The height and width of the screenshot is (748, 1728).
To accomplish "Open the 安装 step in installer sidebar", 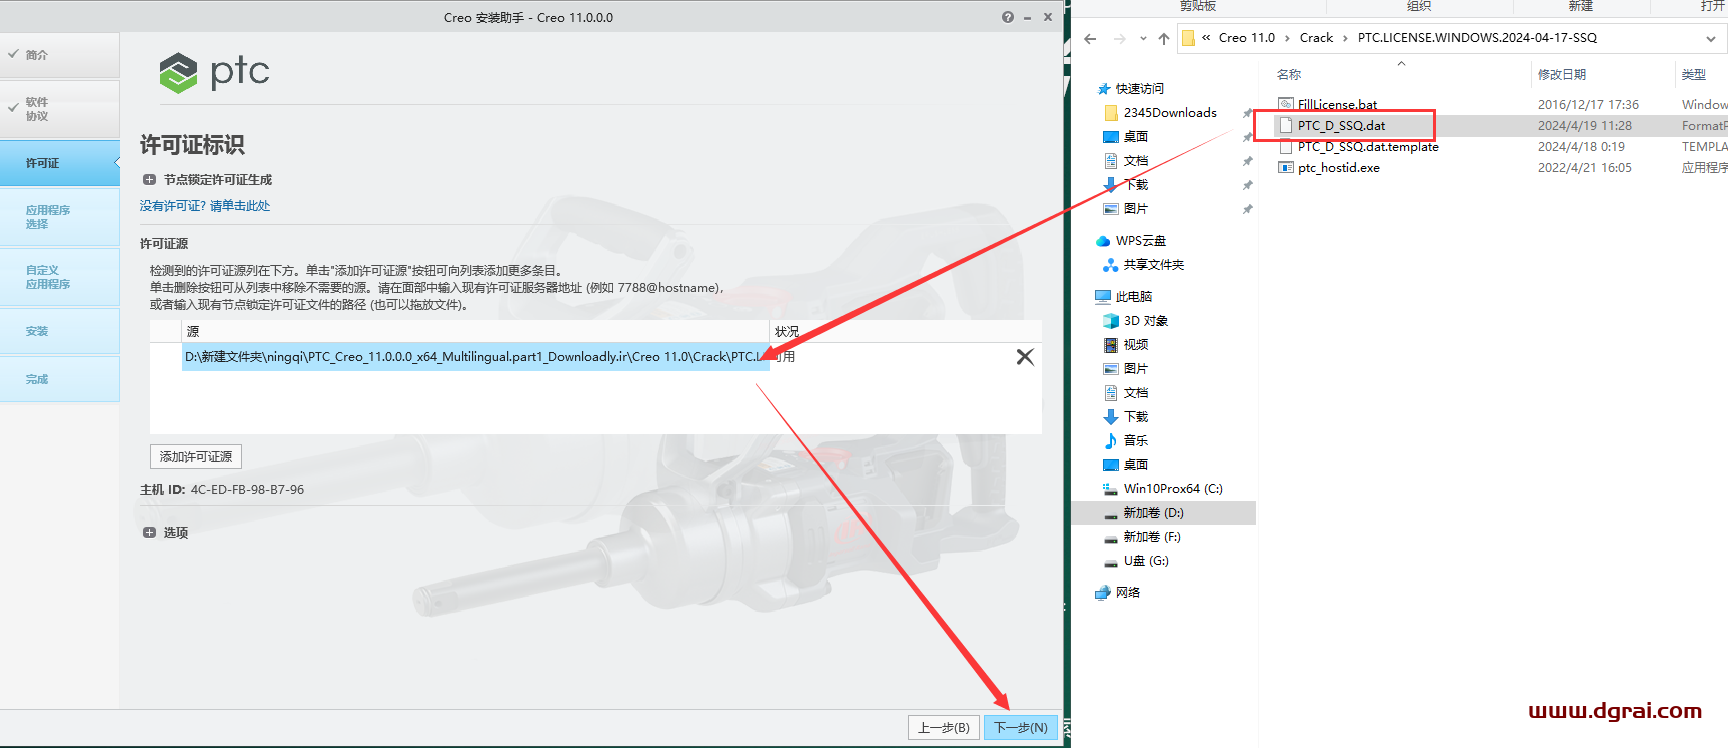I will coord(60,331).
